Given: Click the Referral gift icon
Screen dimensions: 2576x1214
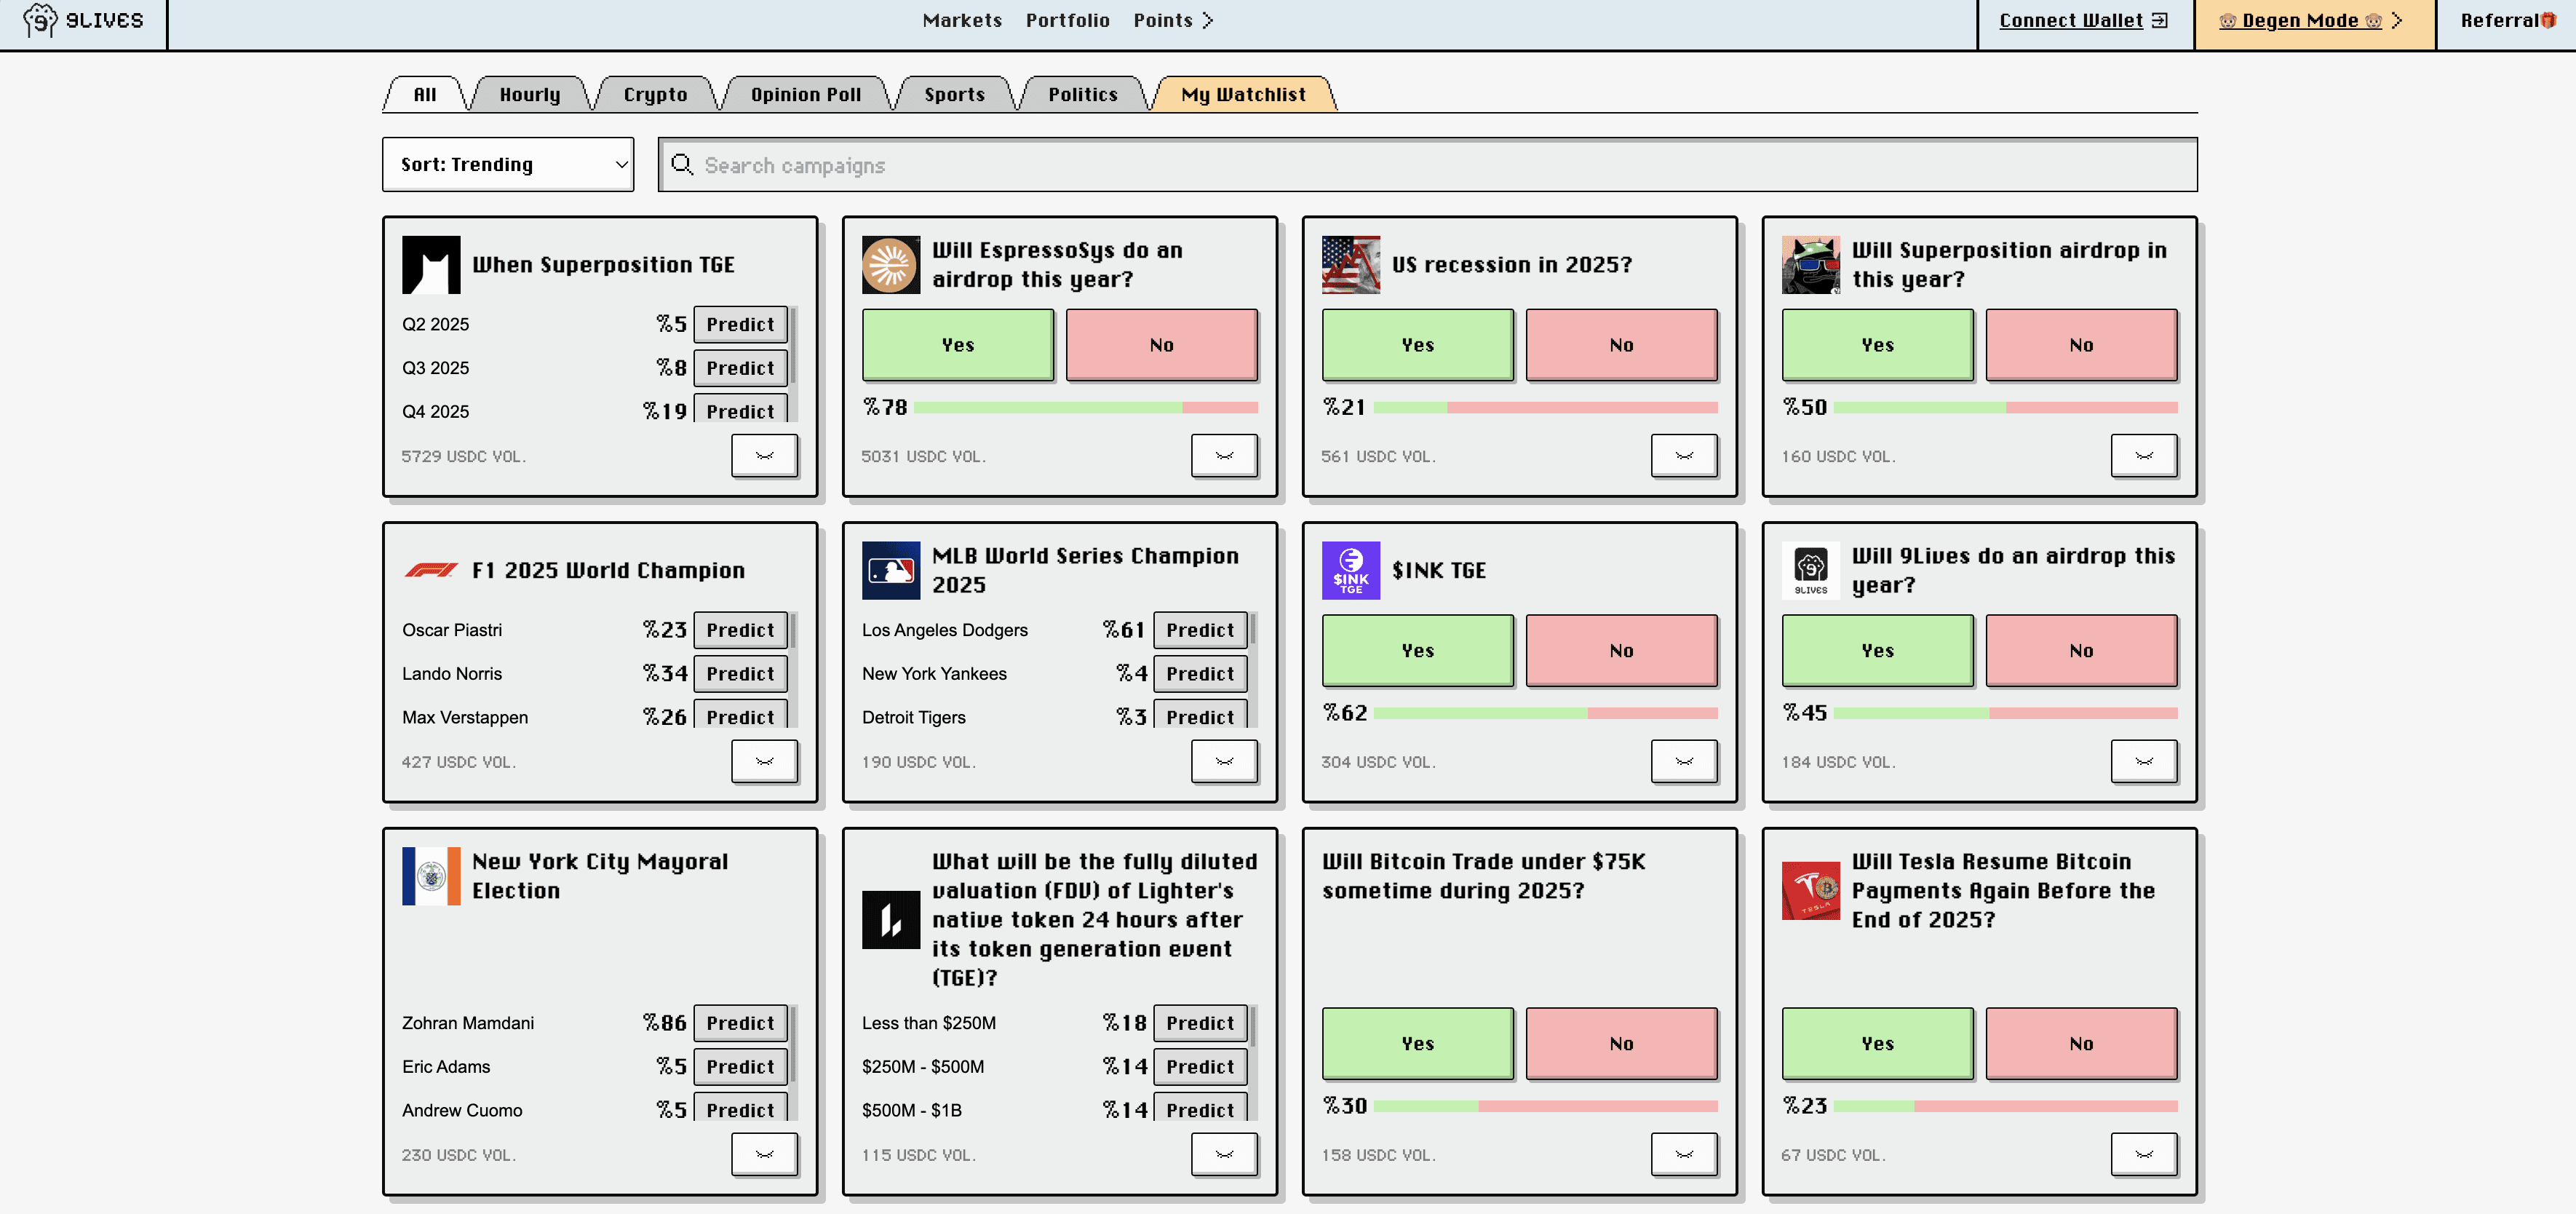Looking at the screenshot, I should click(x=2548, y=20).
